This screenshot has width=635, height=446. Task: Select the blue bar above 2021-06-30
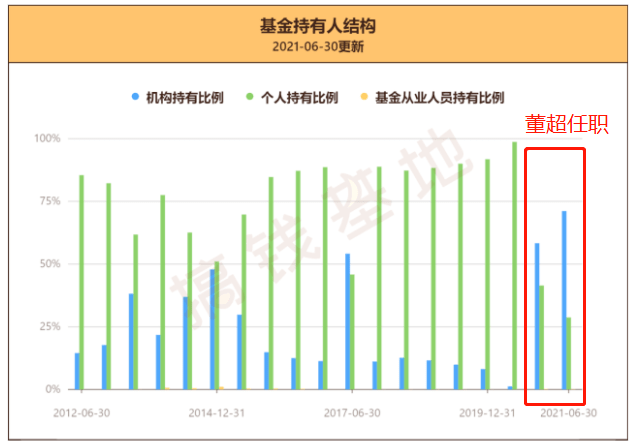[x=564, y=300]
